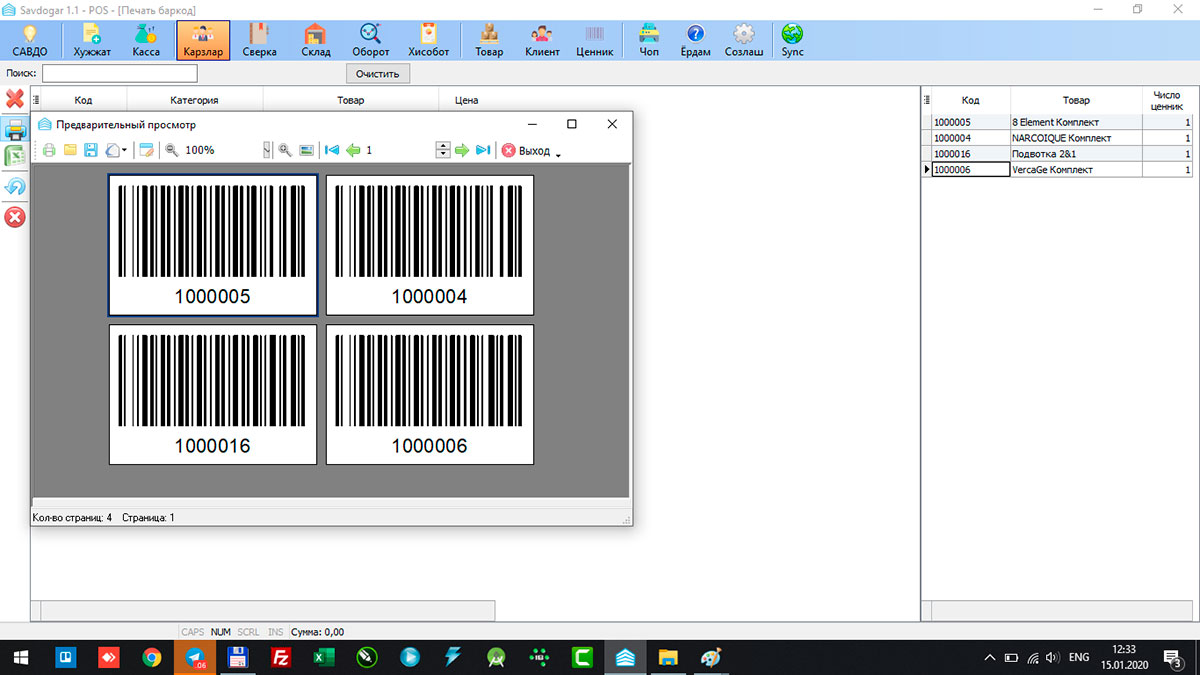Click the zoom out magnifier icon
Image resolution: width=1200 pixels, height=675 pixels.
pyautogui.click(x=171, y=150)
